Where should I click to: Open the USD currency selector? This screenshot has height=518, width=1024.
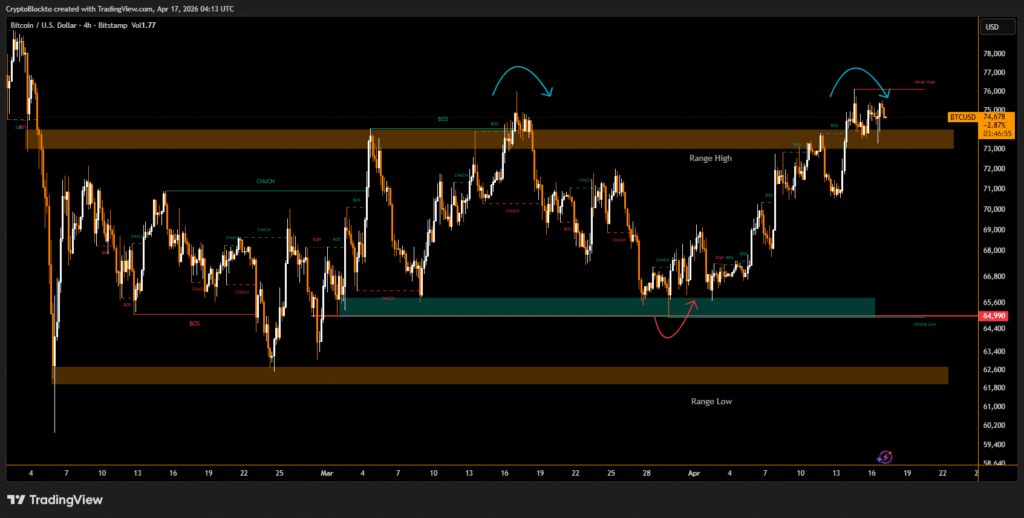click(992, 27)
